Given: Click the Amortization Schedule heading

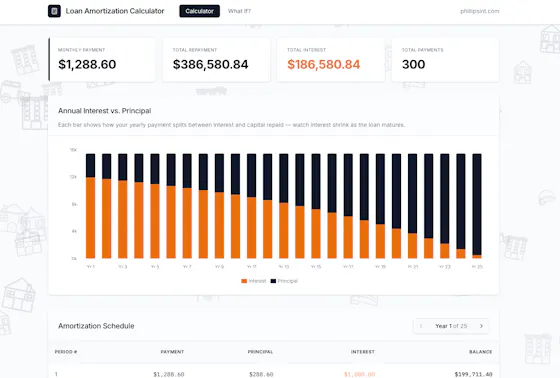Looking at the screenshot, I should click(x=96, y=326).
